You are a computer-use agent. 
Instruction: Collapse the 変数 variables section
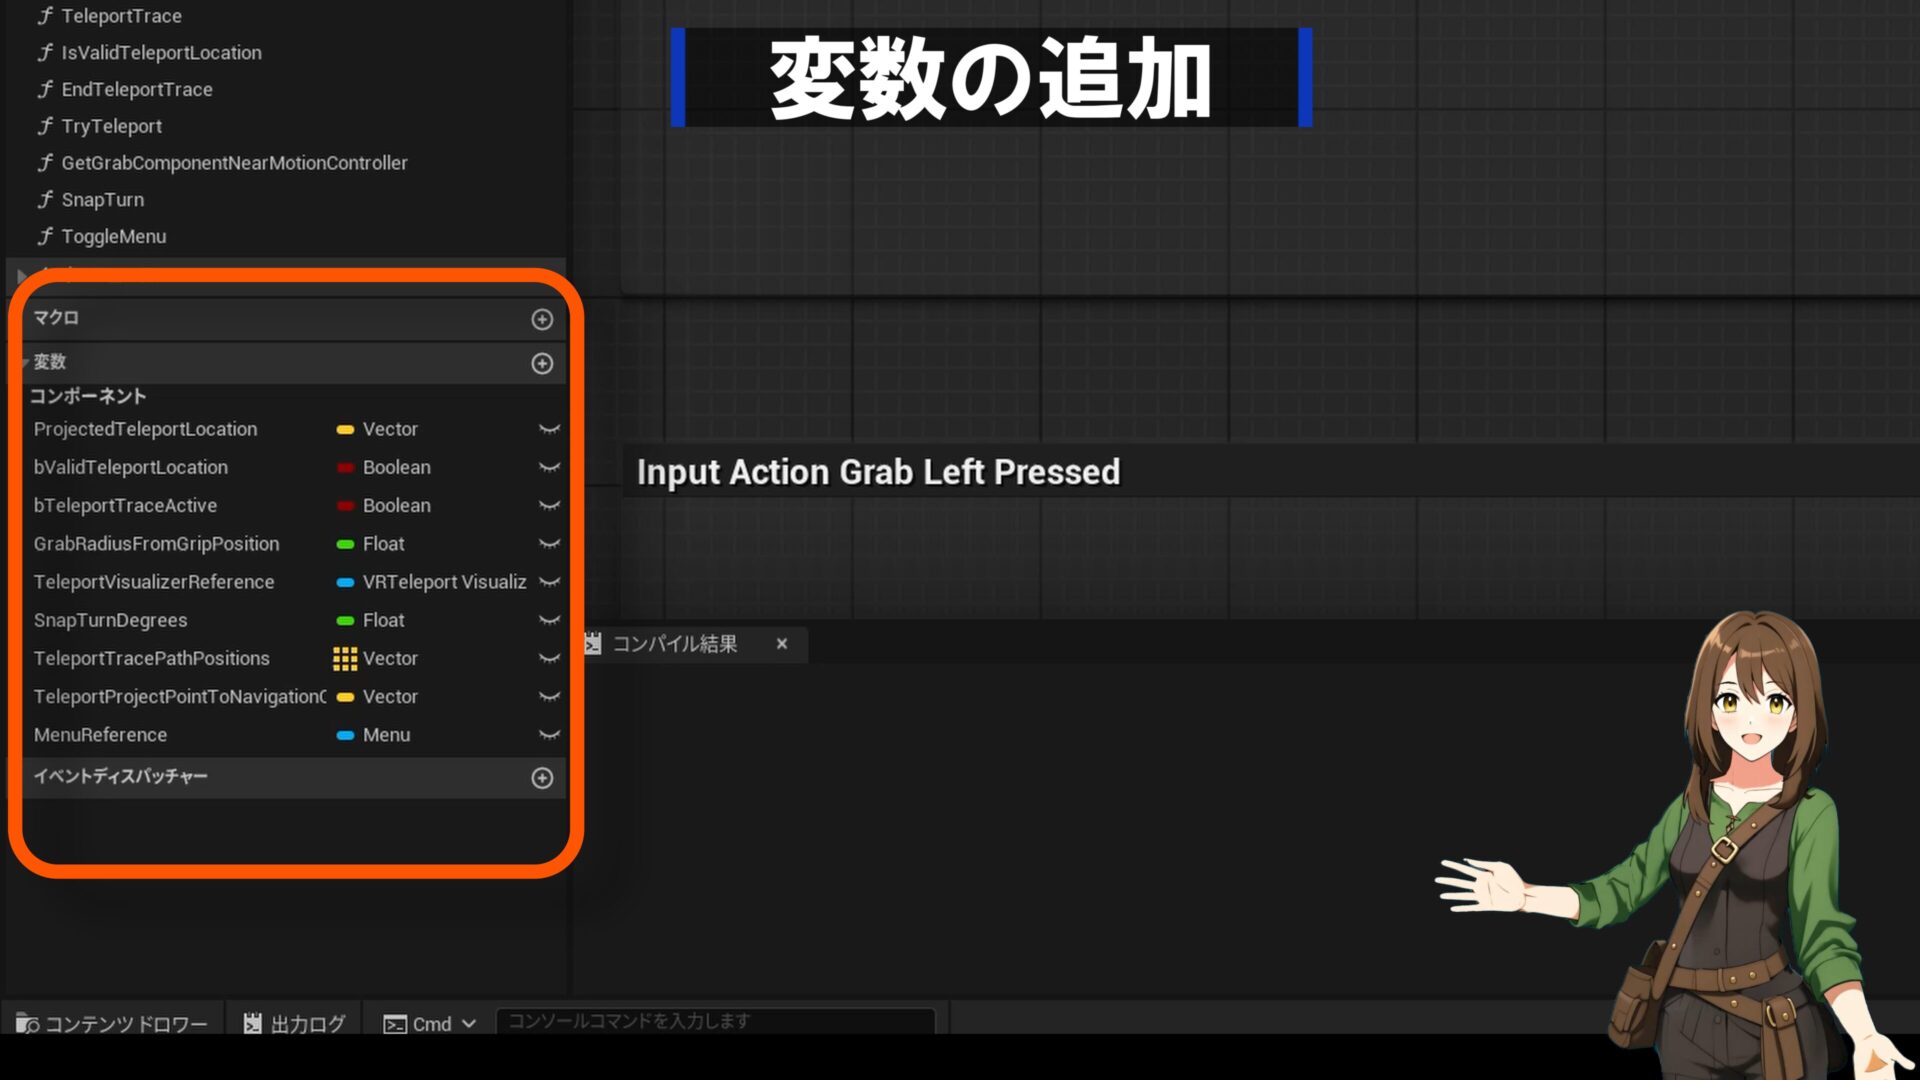coord(25,362)
